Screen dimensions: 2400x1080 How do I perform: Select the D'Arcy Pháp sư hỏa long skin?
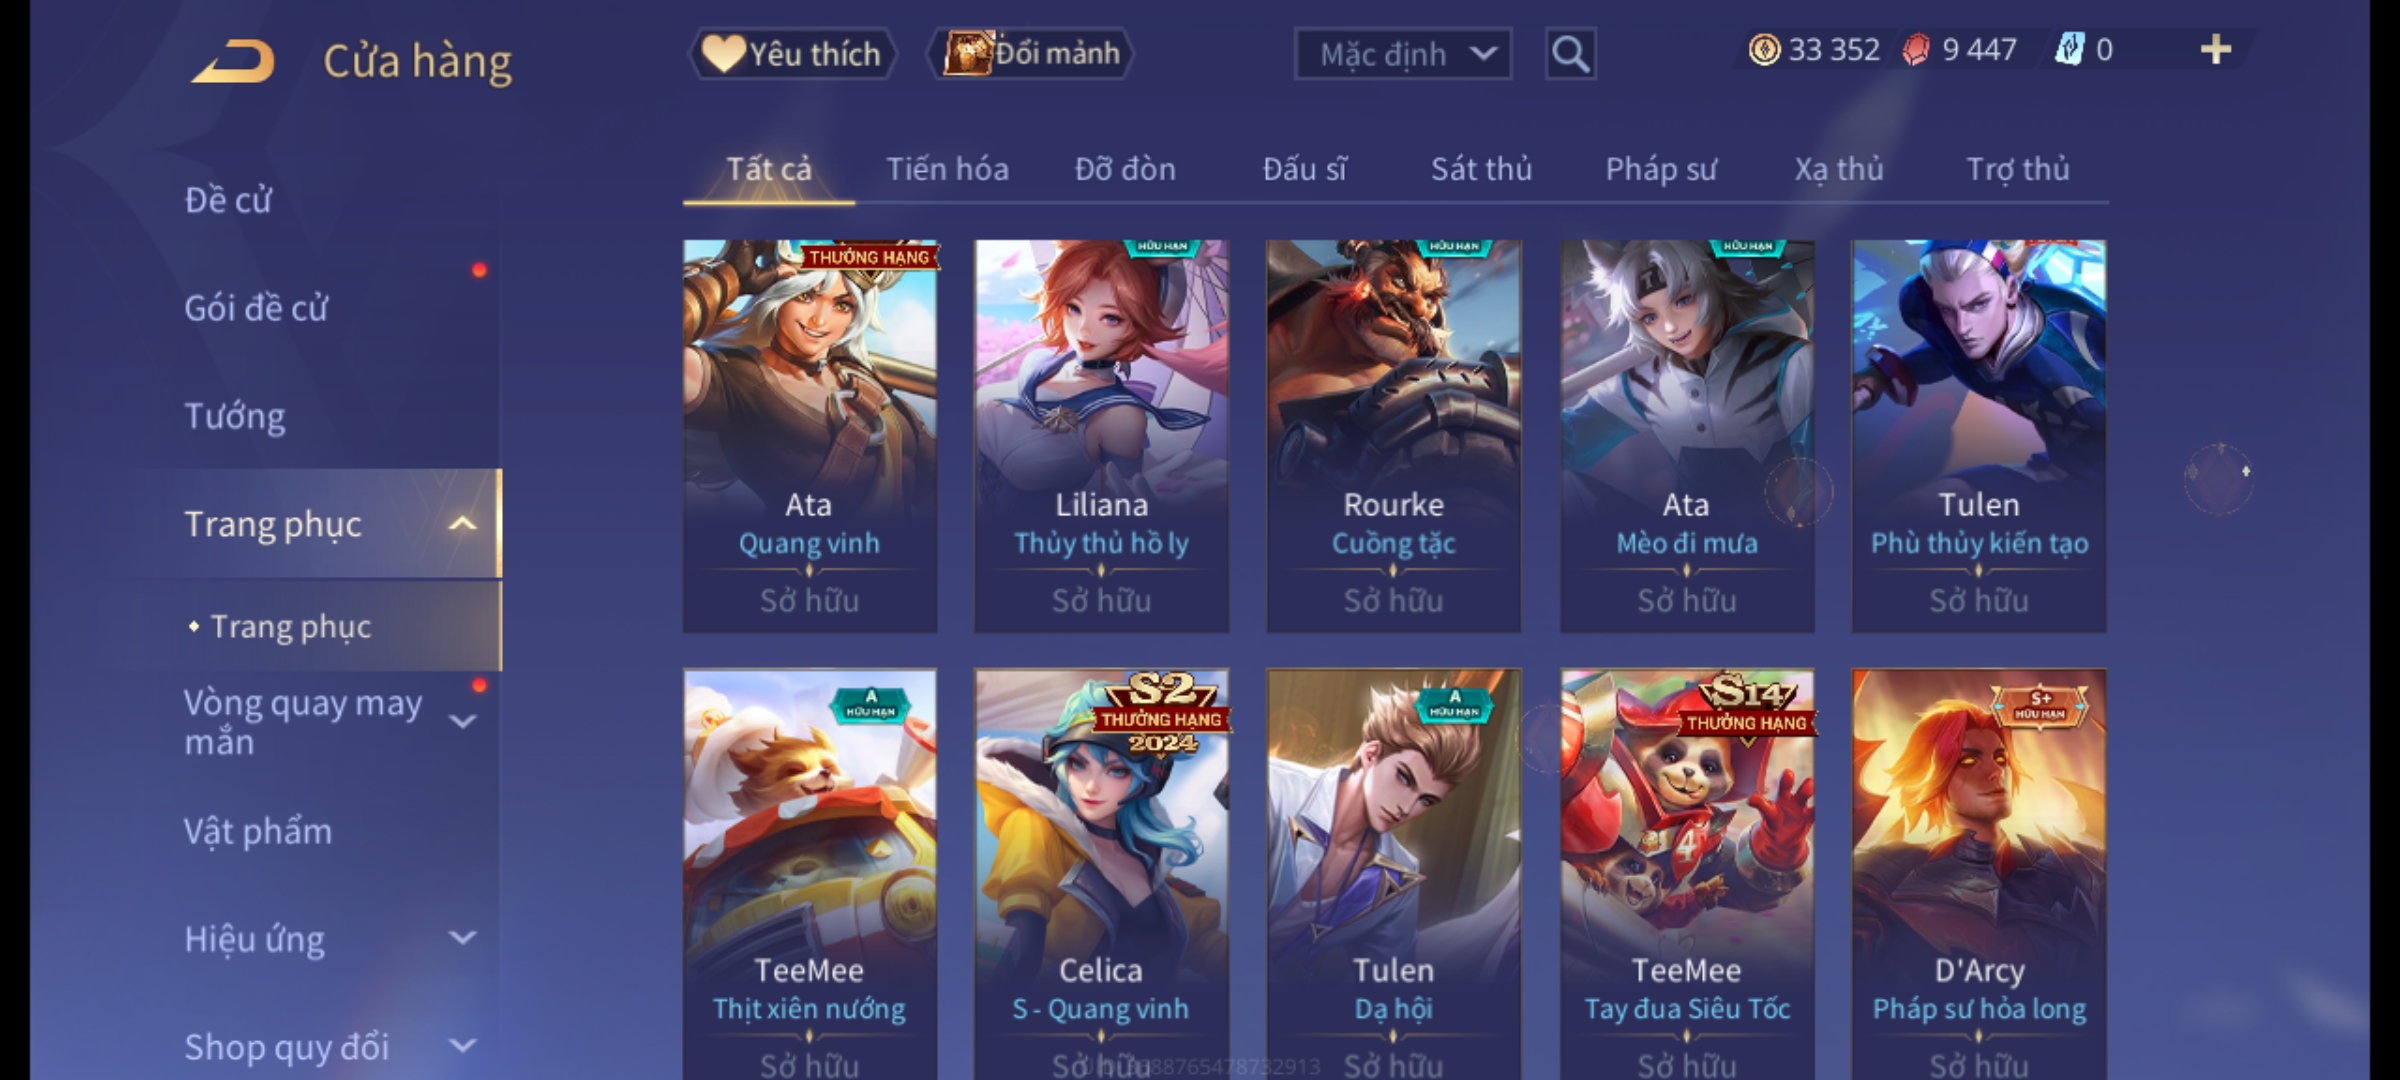(x=1979, y=874)
